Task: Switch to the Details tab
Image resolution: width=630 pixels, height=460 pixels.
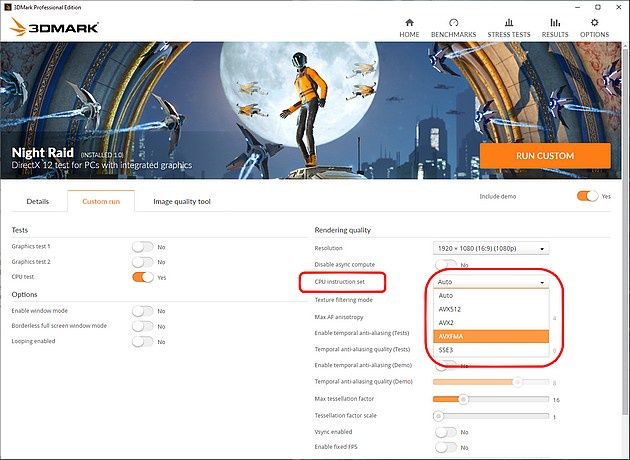Action: pyautogui.click(x=38, y=201)
